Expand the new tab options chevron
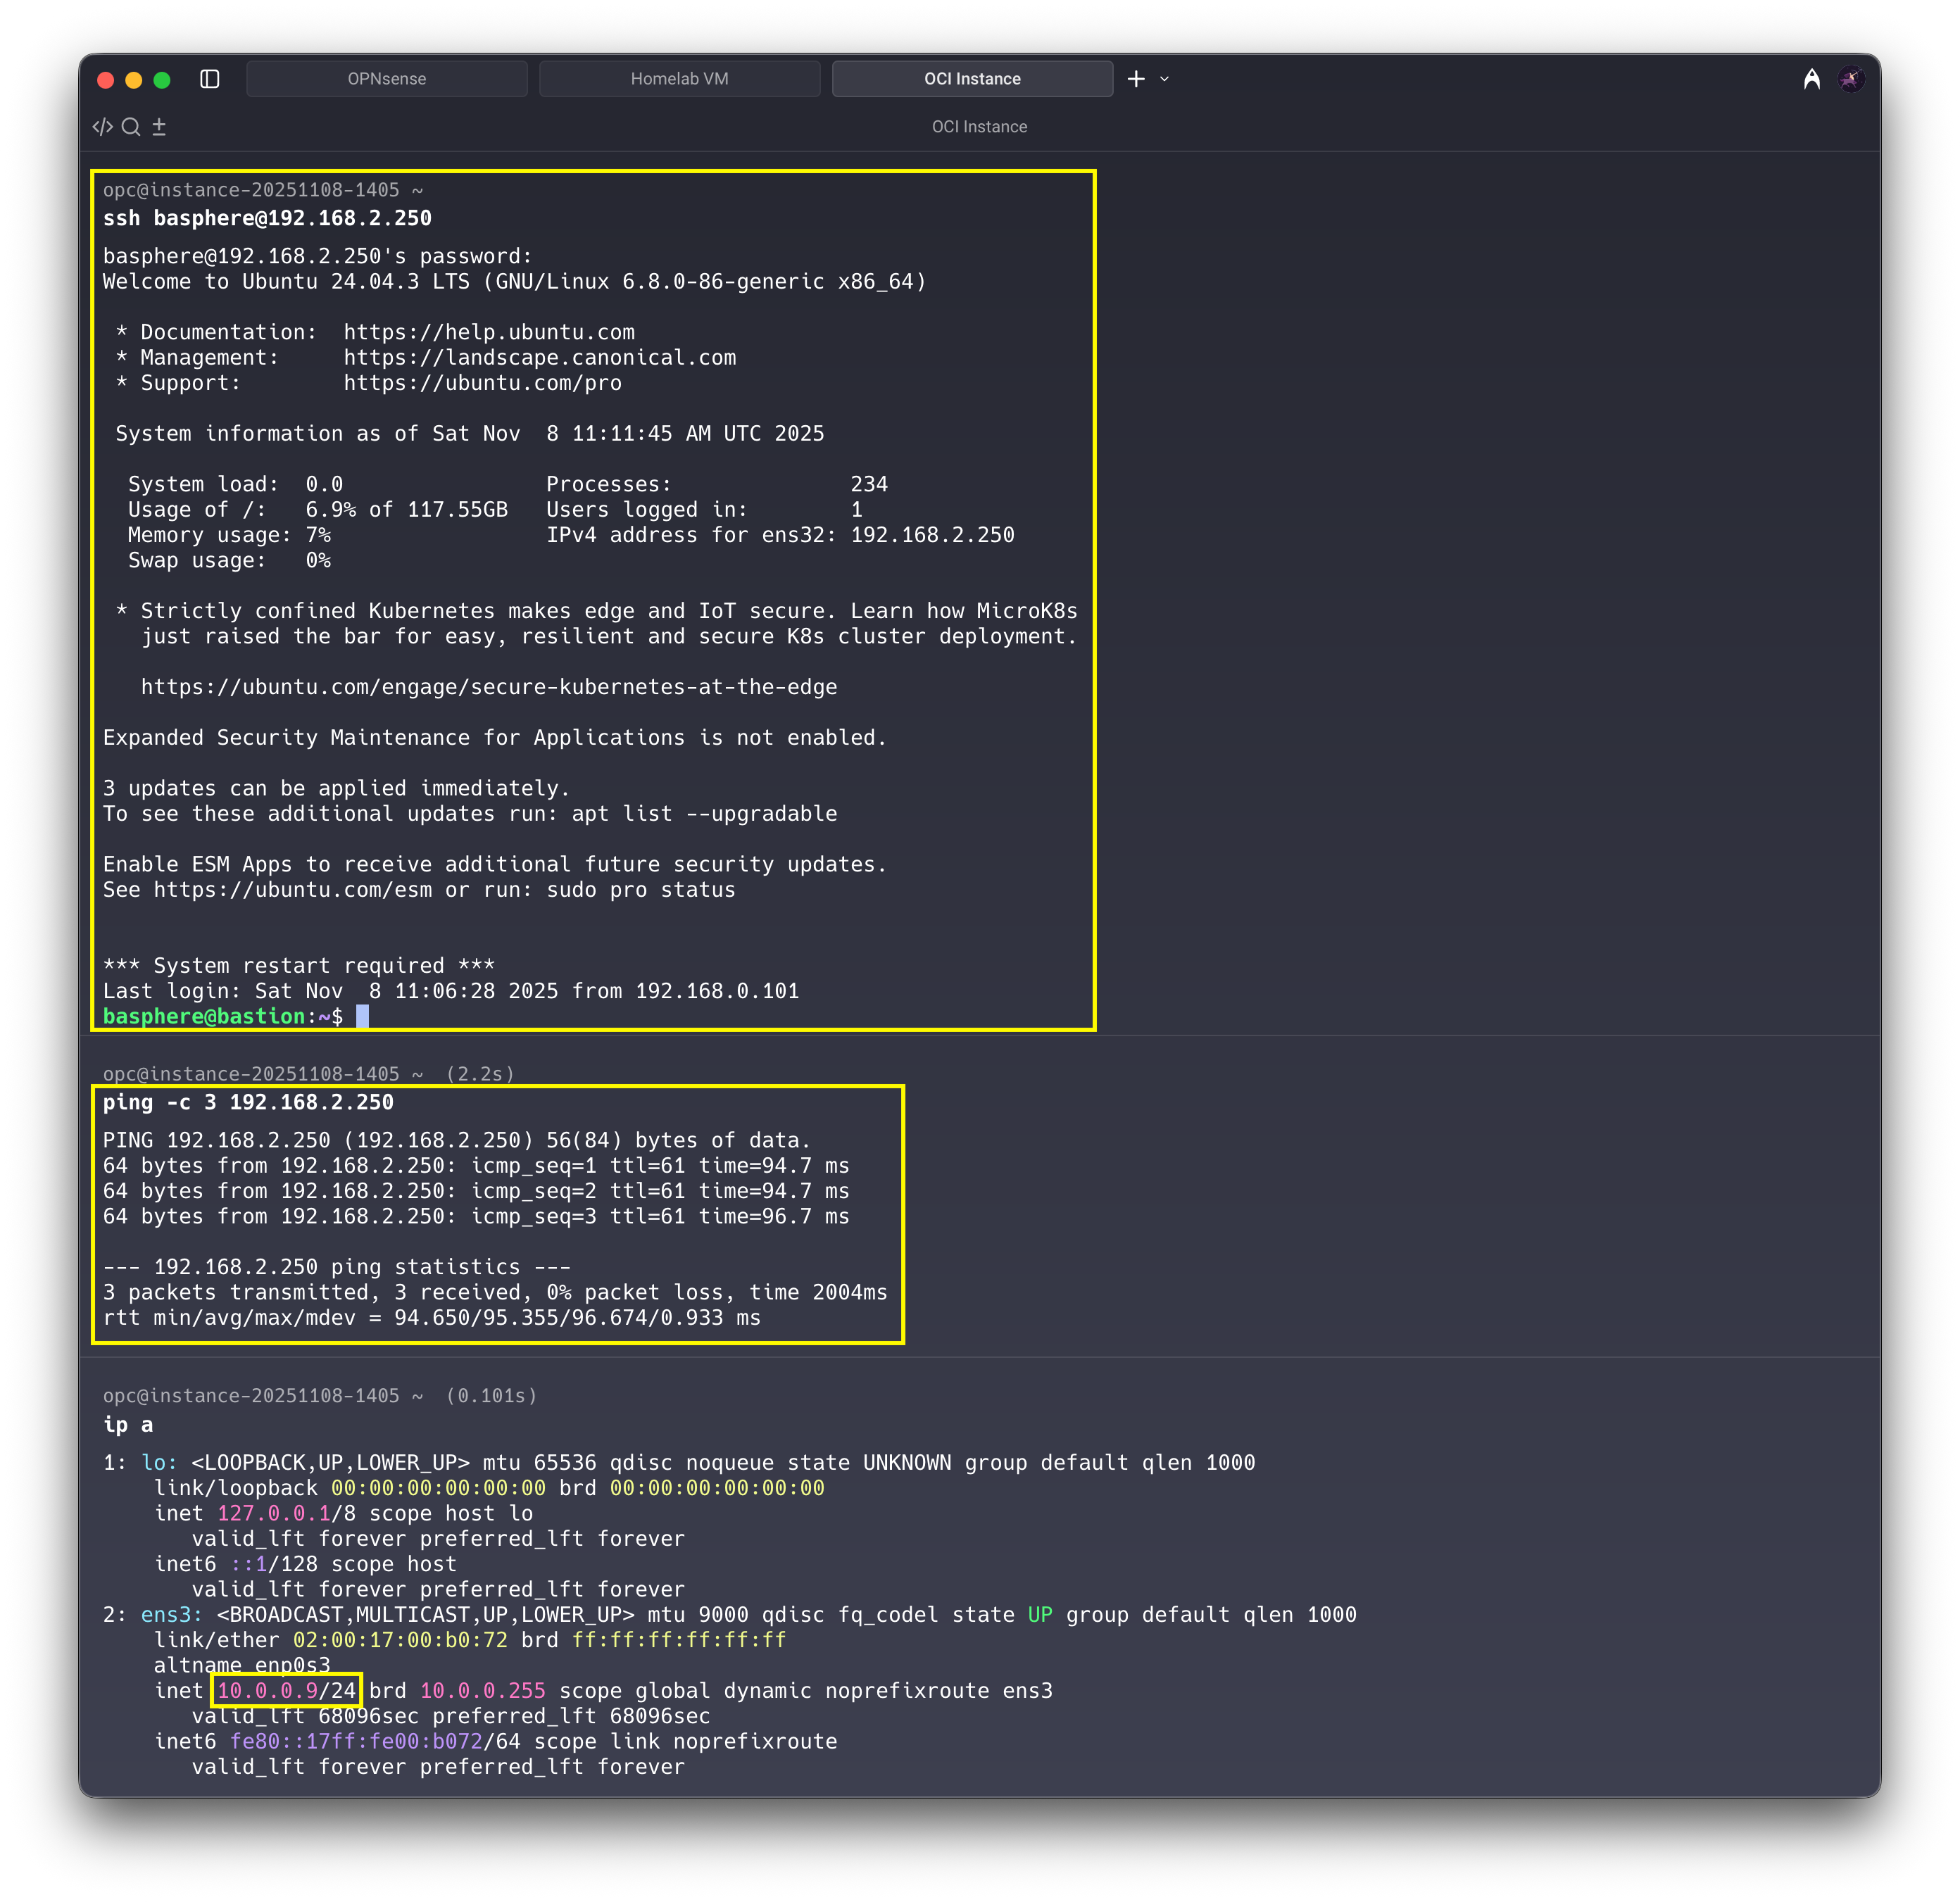Screen dimensions: 1960x1902 pyautogui.click(x=1164, y=79)
